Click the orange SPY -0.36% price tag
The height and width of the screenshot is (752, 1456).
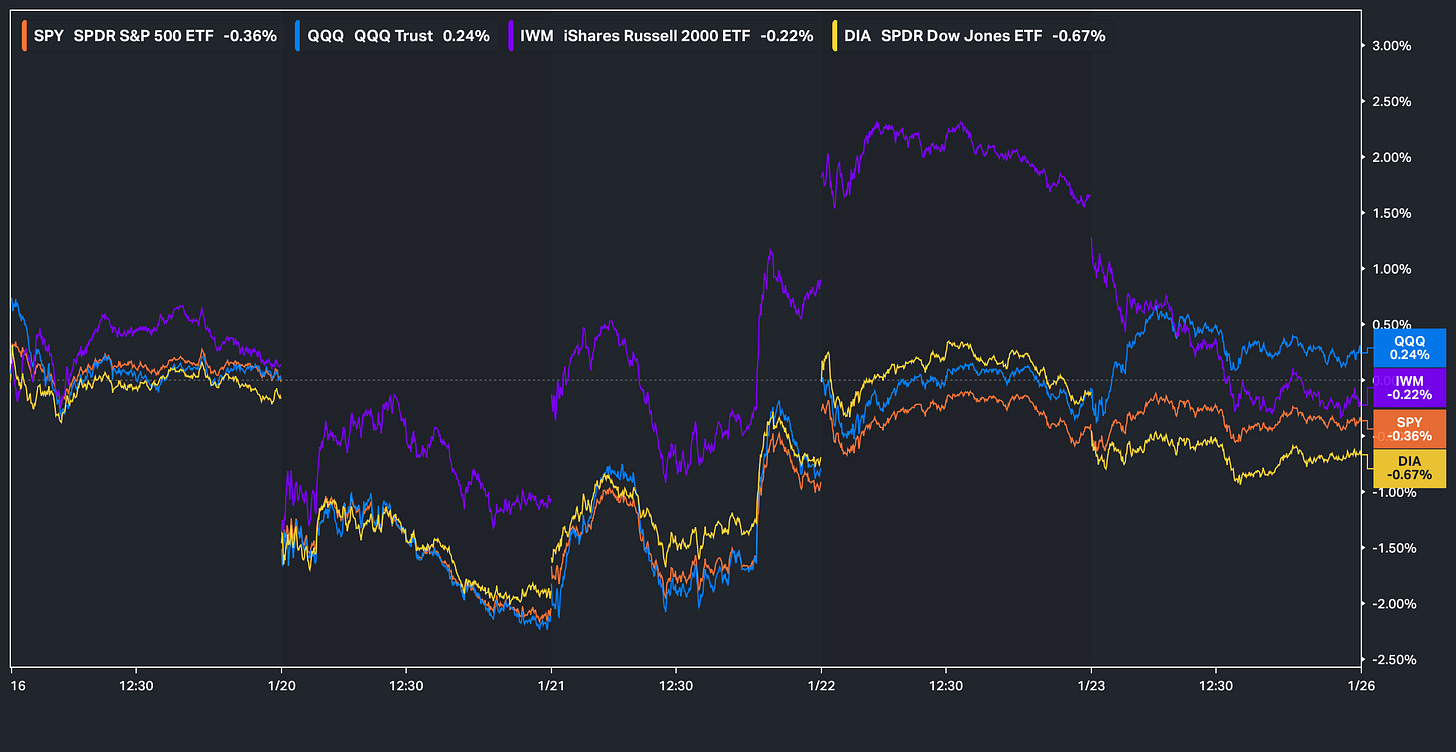(1409, 429)
